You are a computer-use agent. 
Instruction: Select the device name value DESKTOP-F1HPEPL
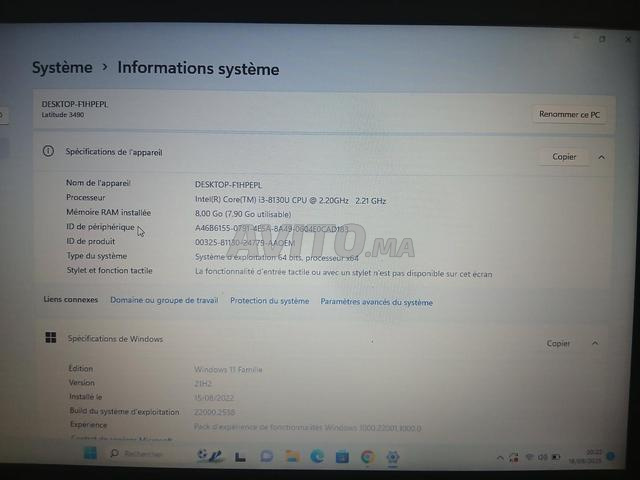click(228, 184)
